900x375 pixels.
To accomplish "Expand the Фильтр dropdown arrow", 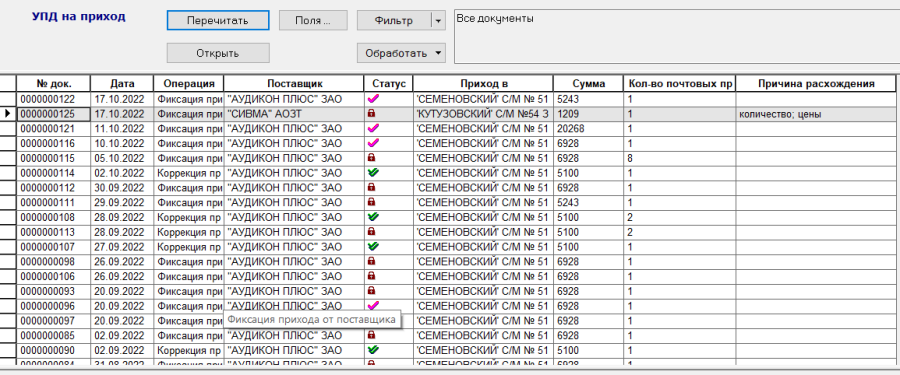I will pyautogui.click(x=438, y=21).
